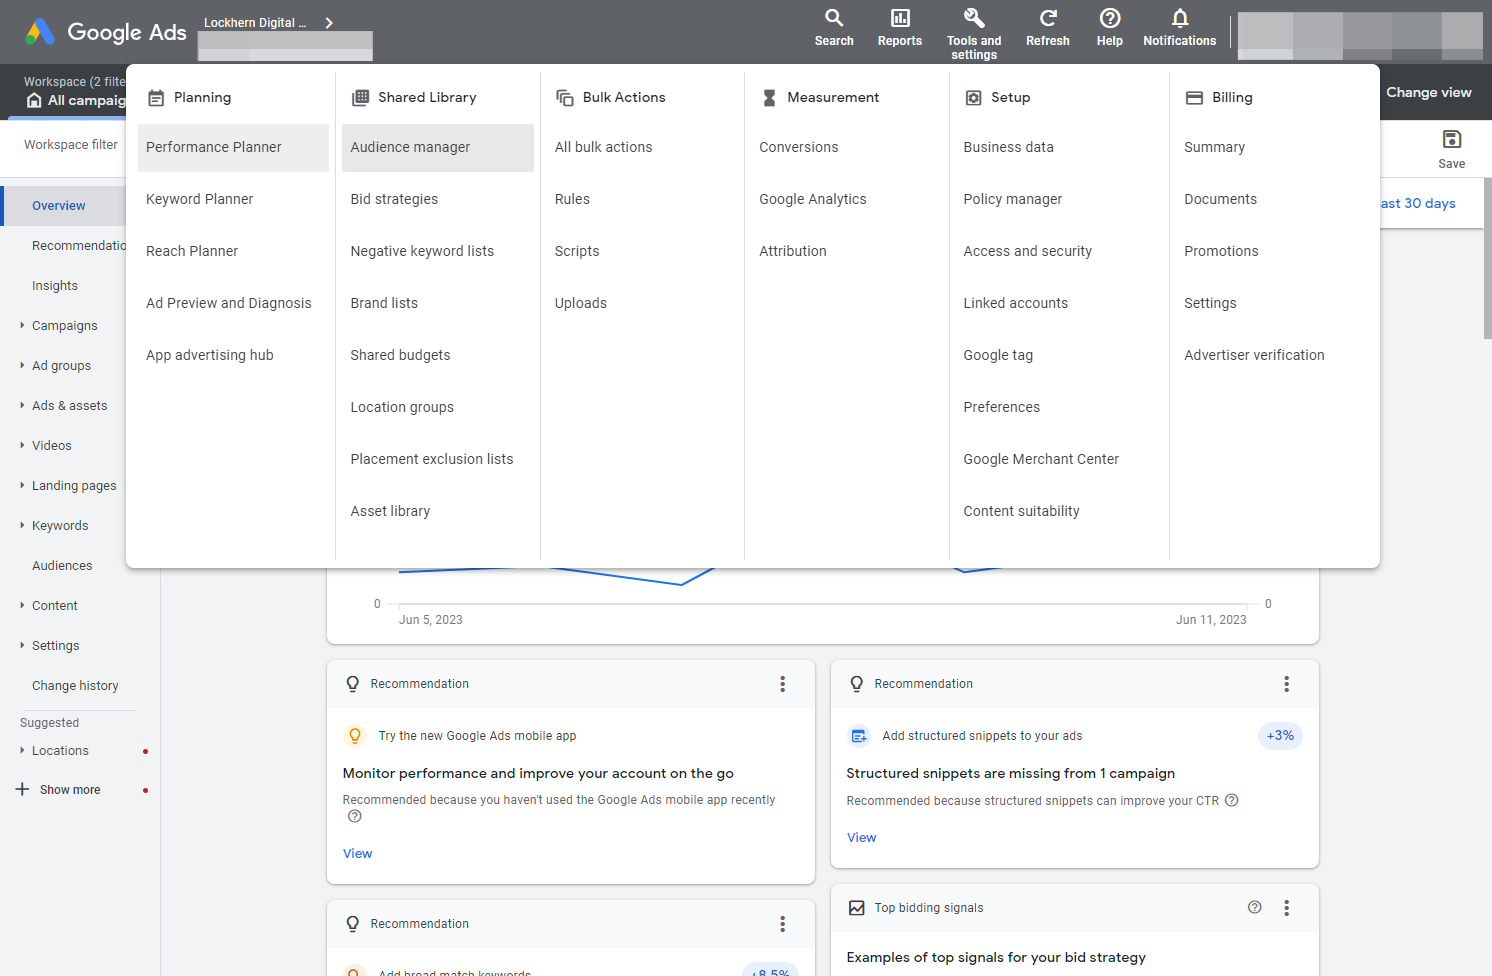Open Advertiser verification under Billing
Screen dimensions: 1492x976
(1254, 355)
